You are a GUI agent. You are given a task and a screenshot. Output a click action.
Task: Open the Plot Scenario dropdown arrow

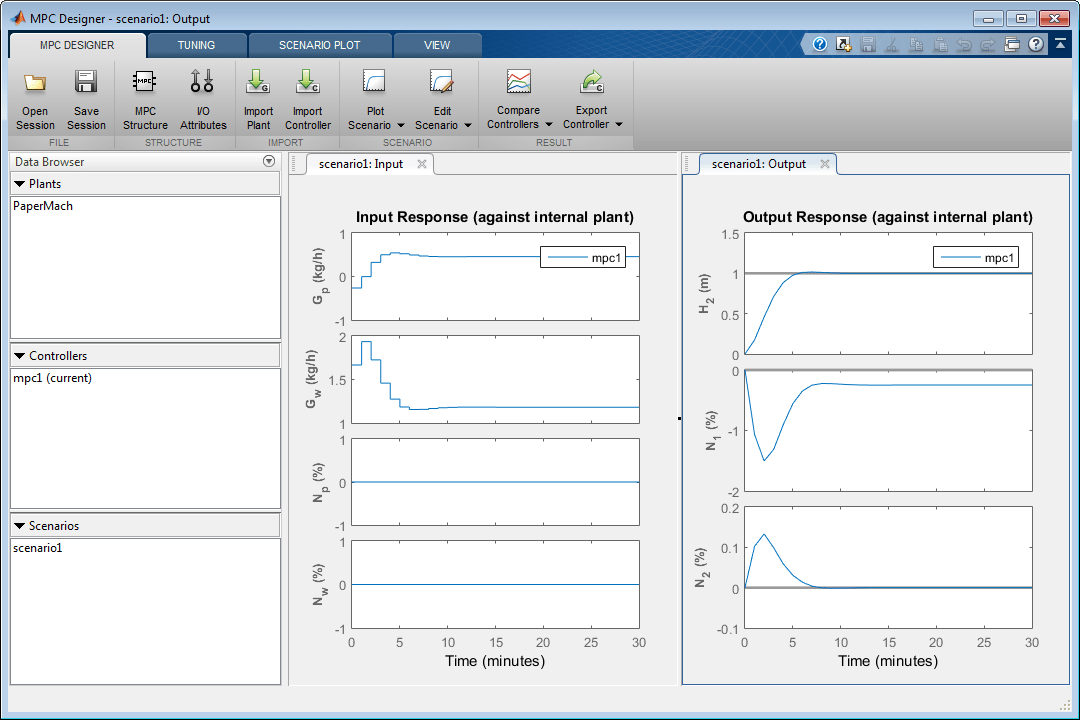(401, 125)
